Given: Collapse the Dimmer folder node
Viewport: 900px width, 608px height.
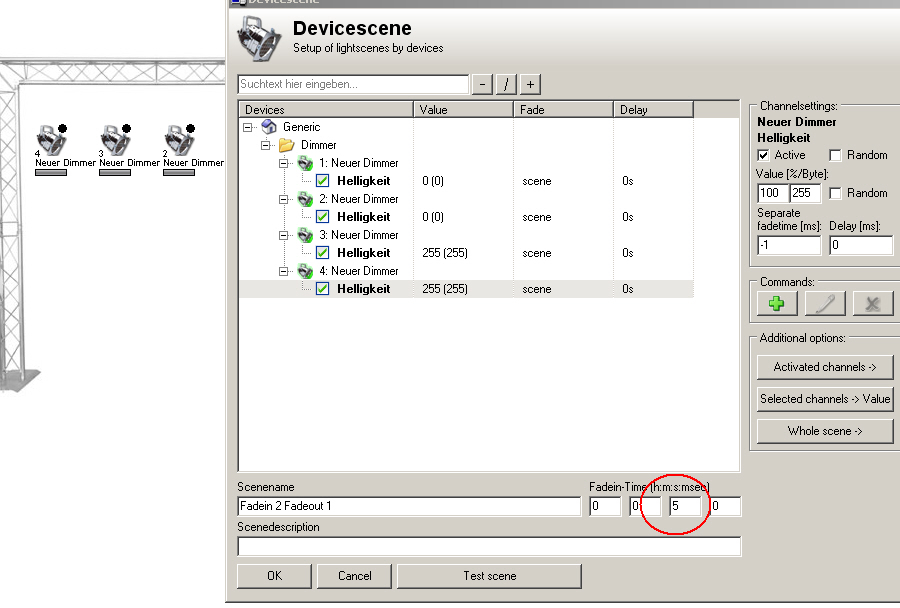Looking at the screenshot, I should pyautogui.click(x=266, y=145).
